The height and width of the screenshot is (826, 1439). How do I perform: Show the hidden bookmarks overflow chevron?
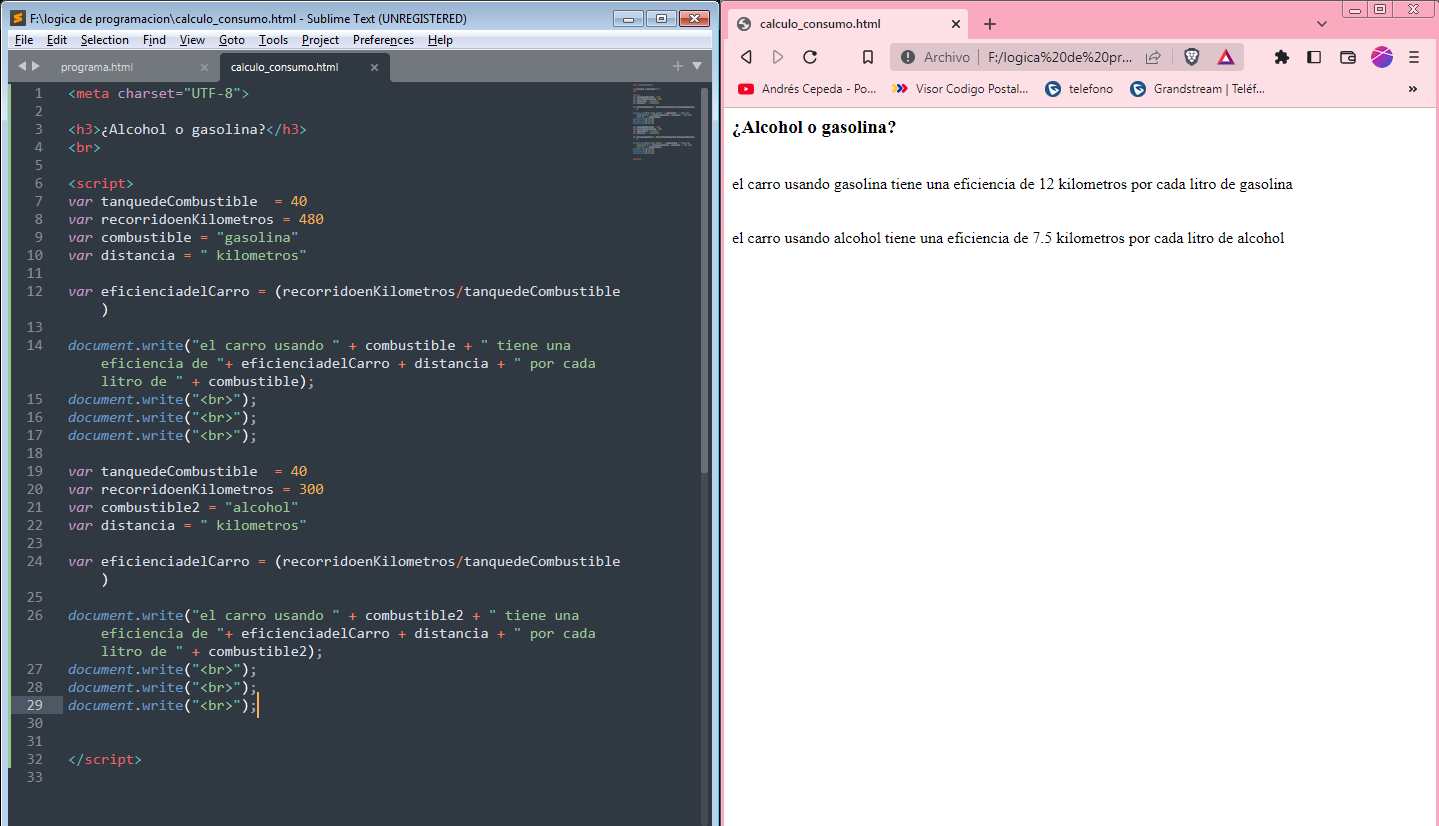[x=1413, y=89]
